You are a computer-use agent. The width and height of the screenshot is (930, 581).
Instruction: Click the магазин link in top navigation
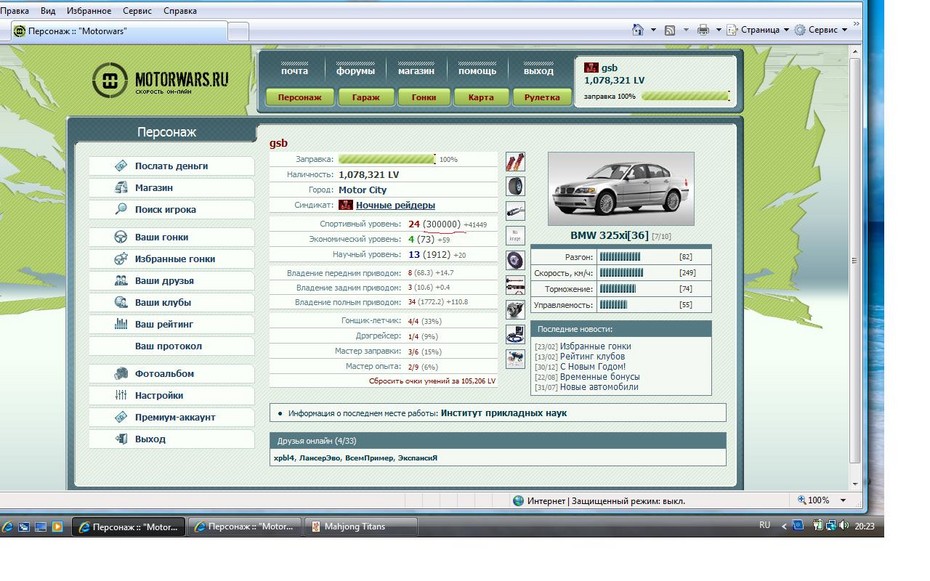tap(416, 69)
